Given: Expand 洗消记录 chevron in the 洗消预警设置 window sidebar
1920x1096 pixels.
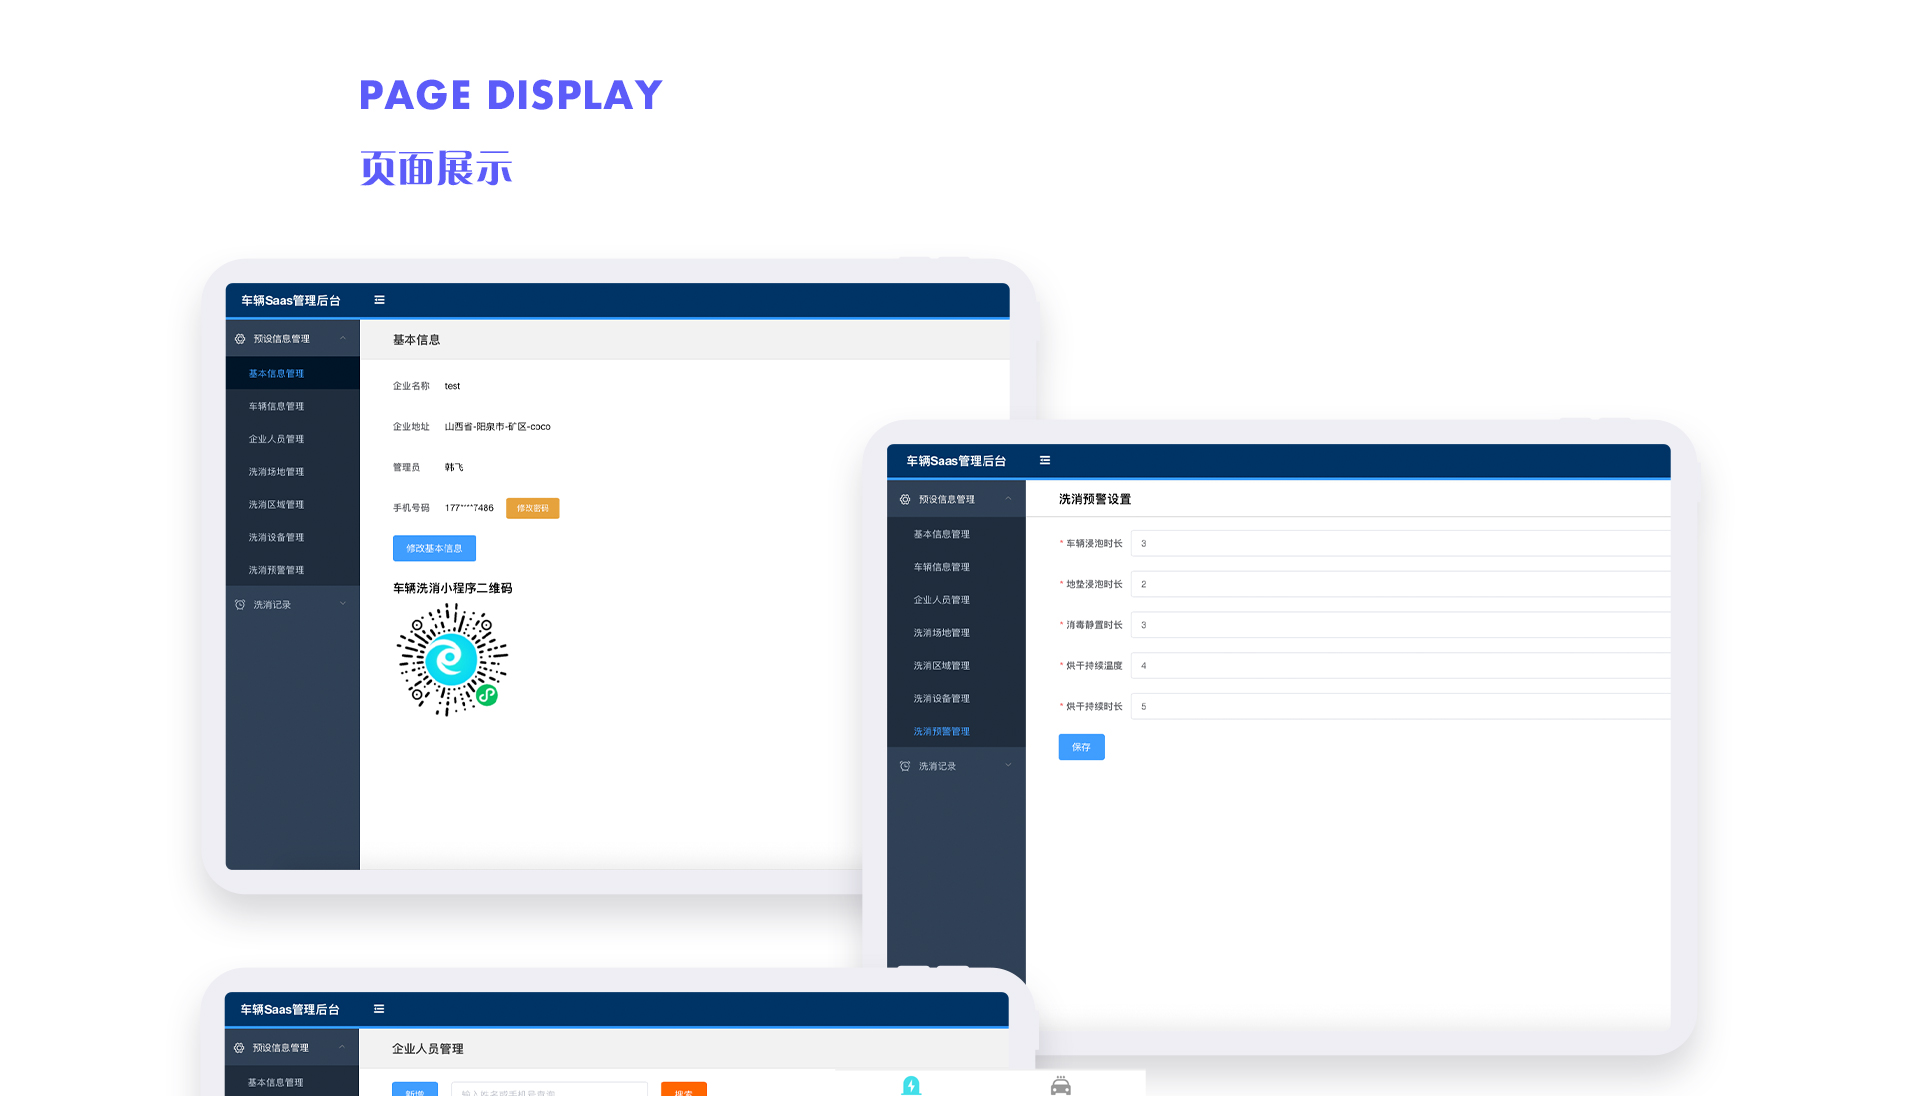Looking at the screenshot, I should 1008,766.
